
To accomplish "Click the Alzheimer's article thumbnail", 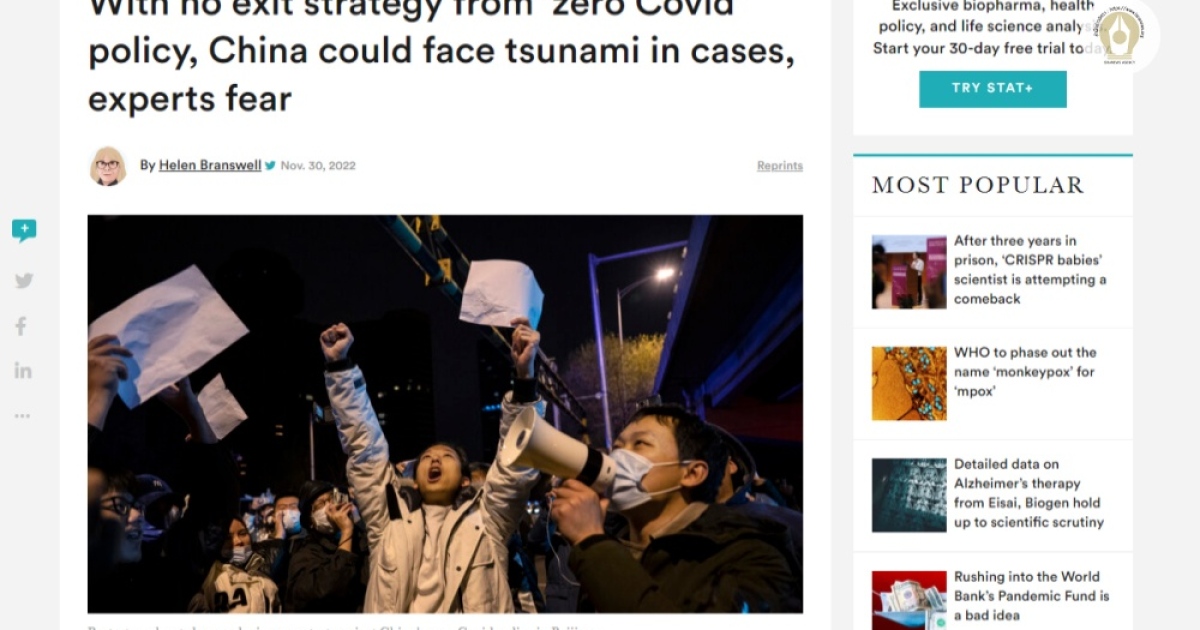I will 909,496.
